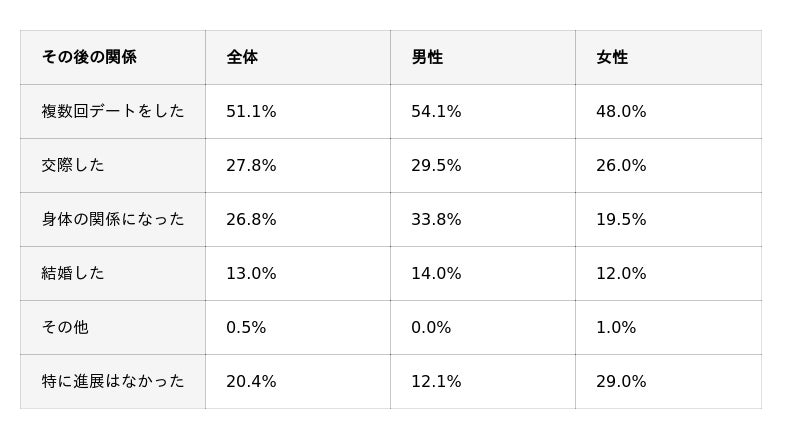Select the 交際した row label

(x=113, y=165)
